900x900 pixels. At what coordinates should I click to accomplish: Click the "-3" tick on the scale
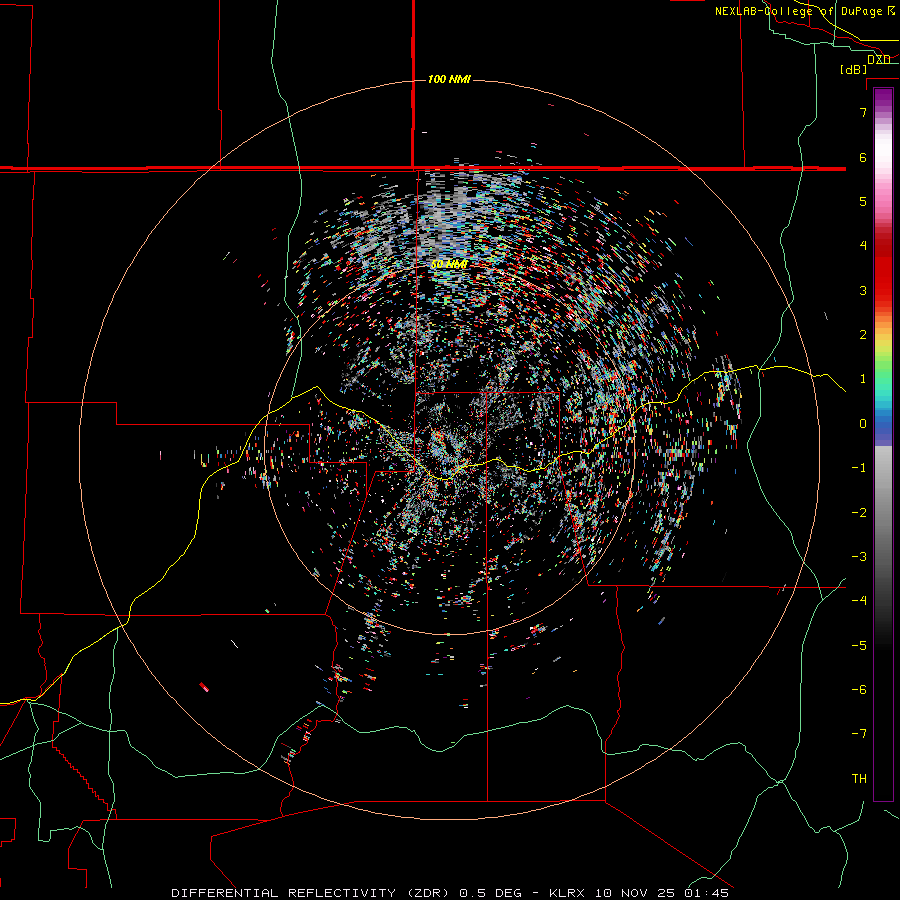(859, 556)
